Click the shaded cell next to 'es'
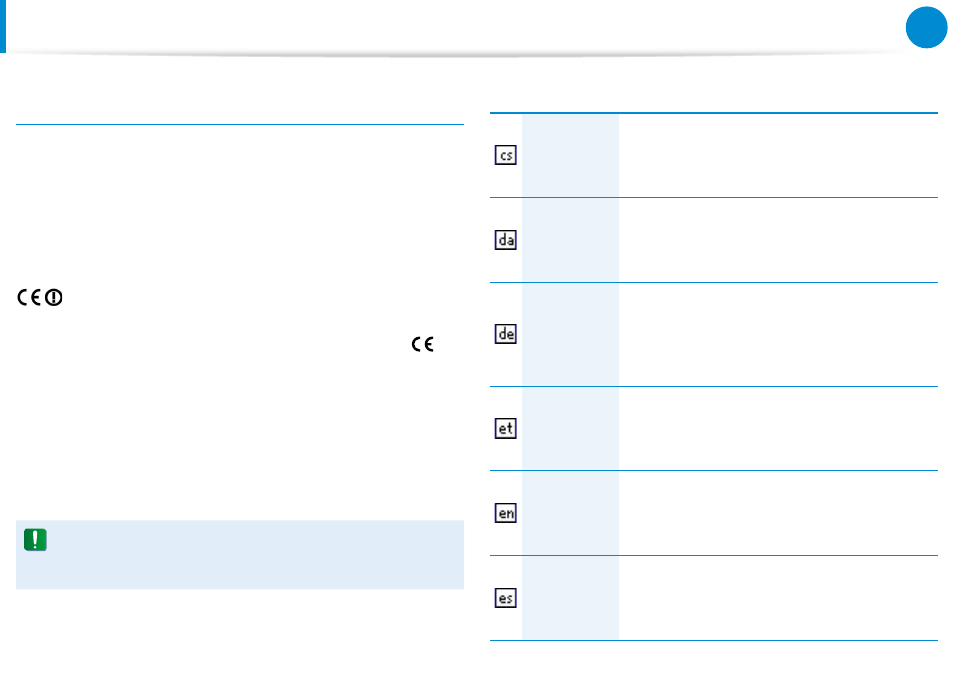Image resolution: width=954 pixels, height=677 pixels. 570,599
